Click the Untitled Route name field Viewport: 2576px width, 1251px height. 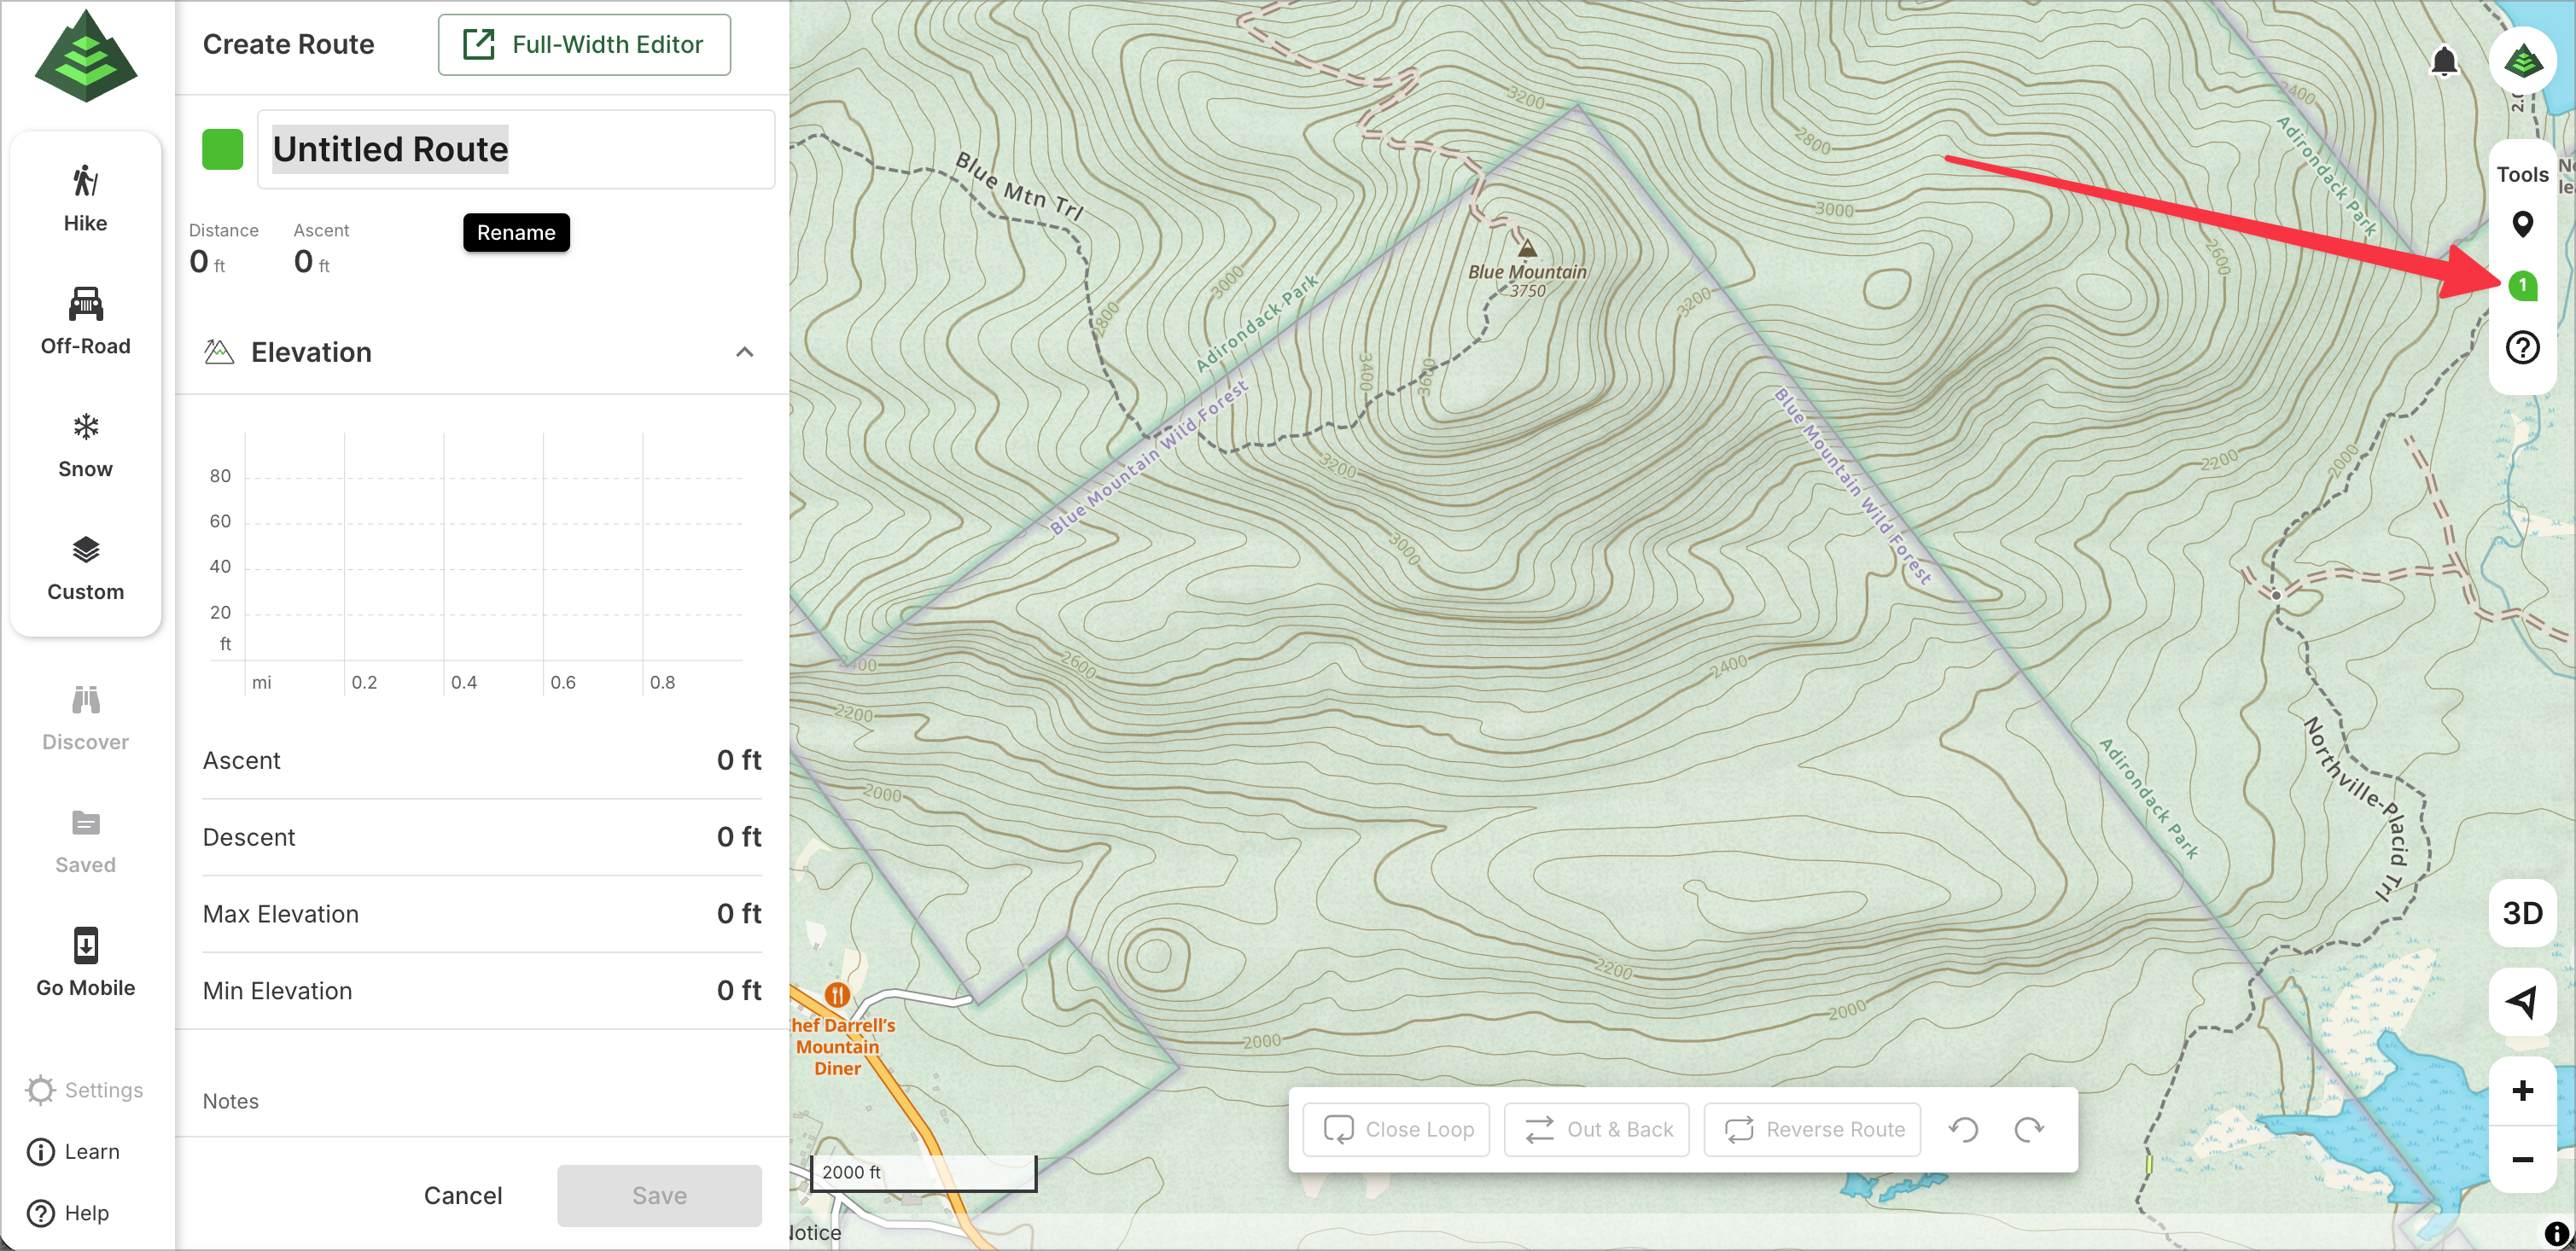coord(516,149)
